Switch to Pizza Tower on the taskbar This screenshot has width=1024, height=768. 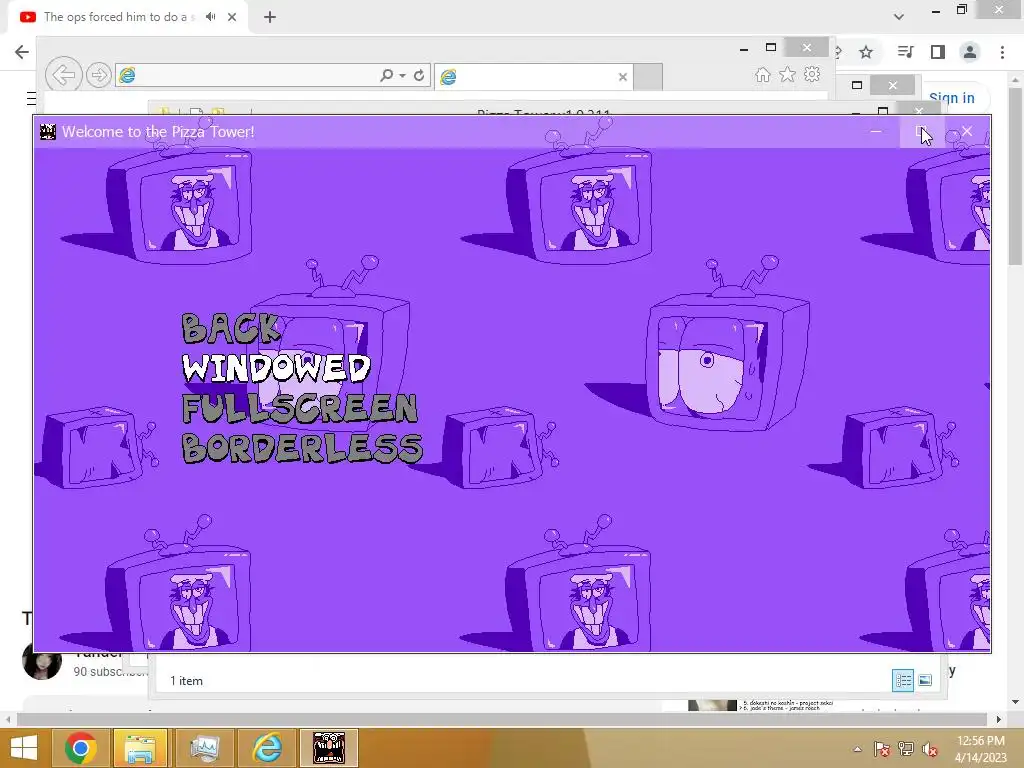(329, 748)
